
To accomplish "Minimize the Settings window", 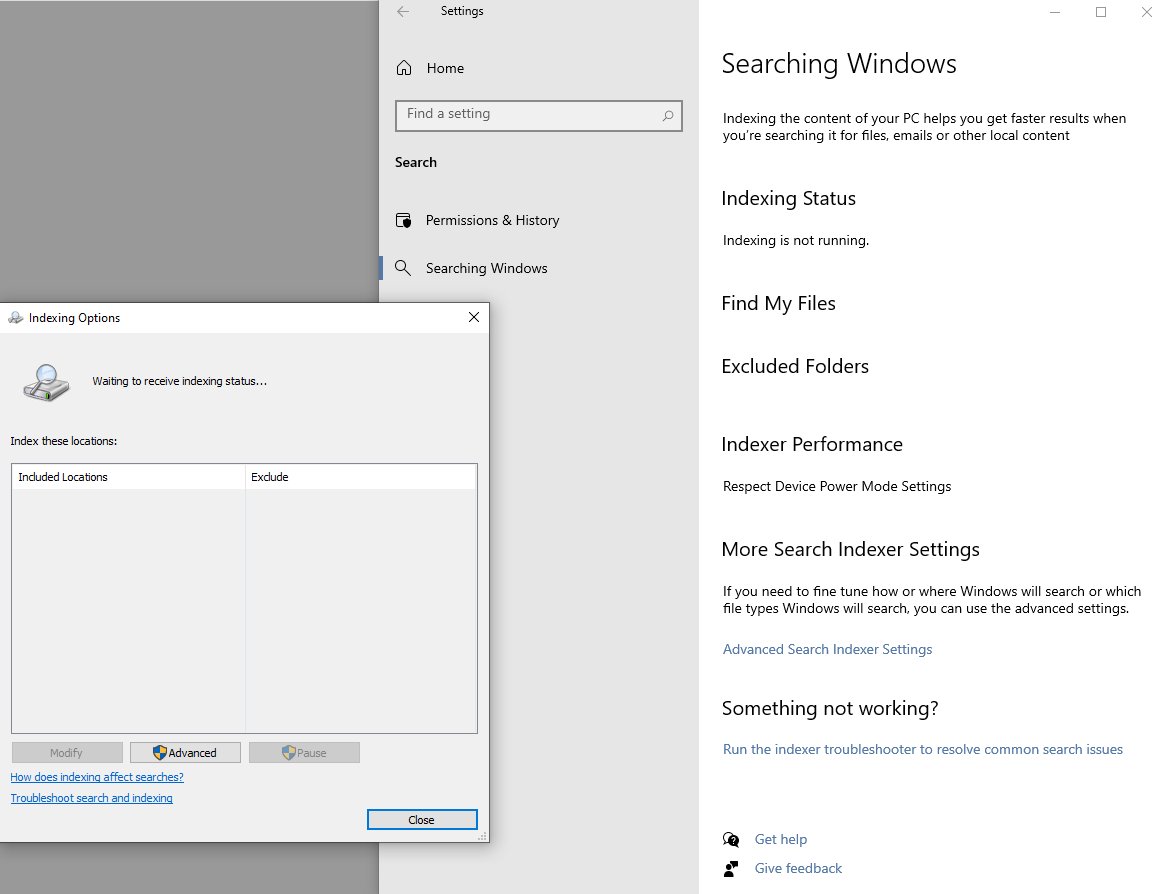I will [1055, 12].
